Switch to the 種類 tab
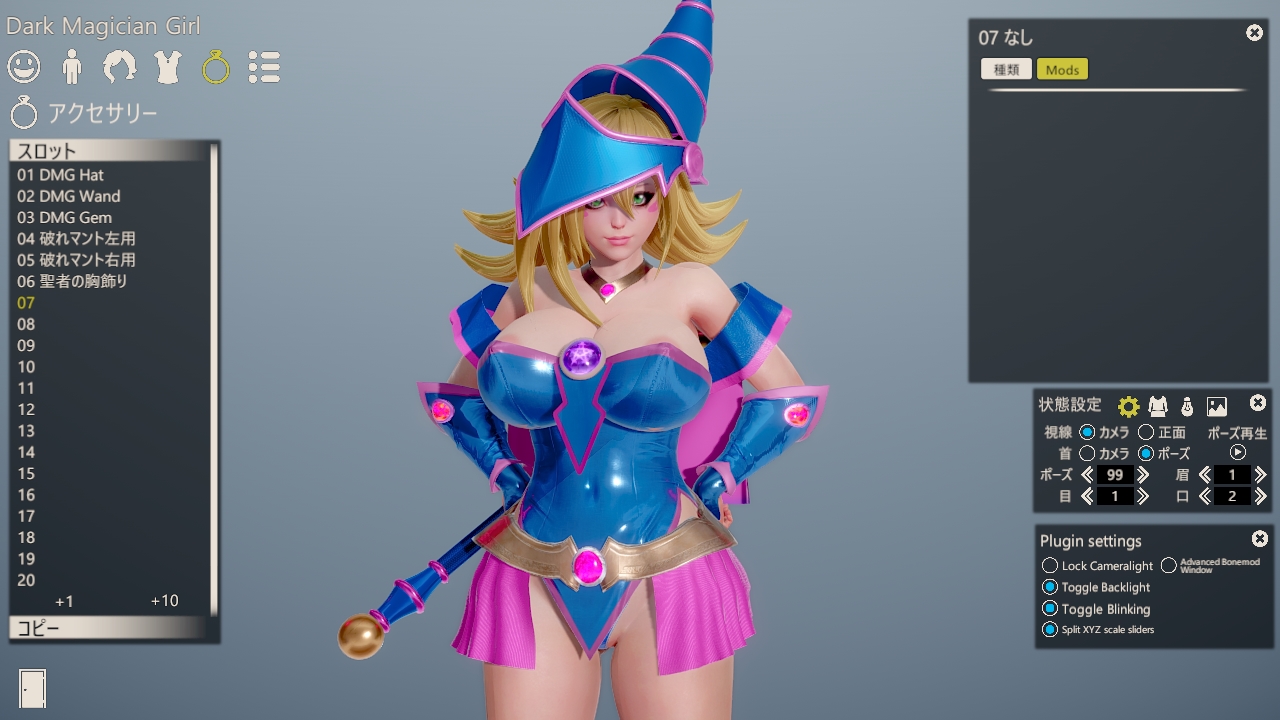Screen dimensions: 1280x720 click(x=1006, y=69)
